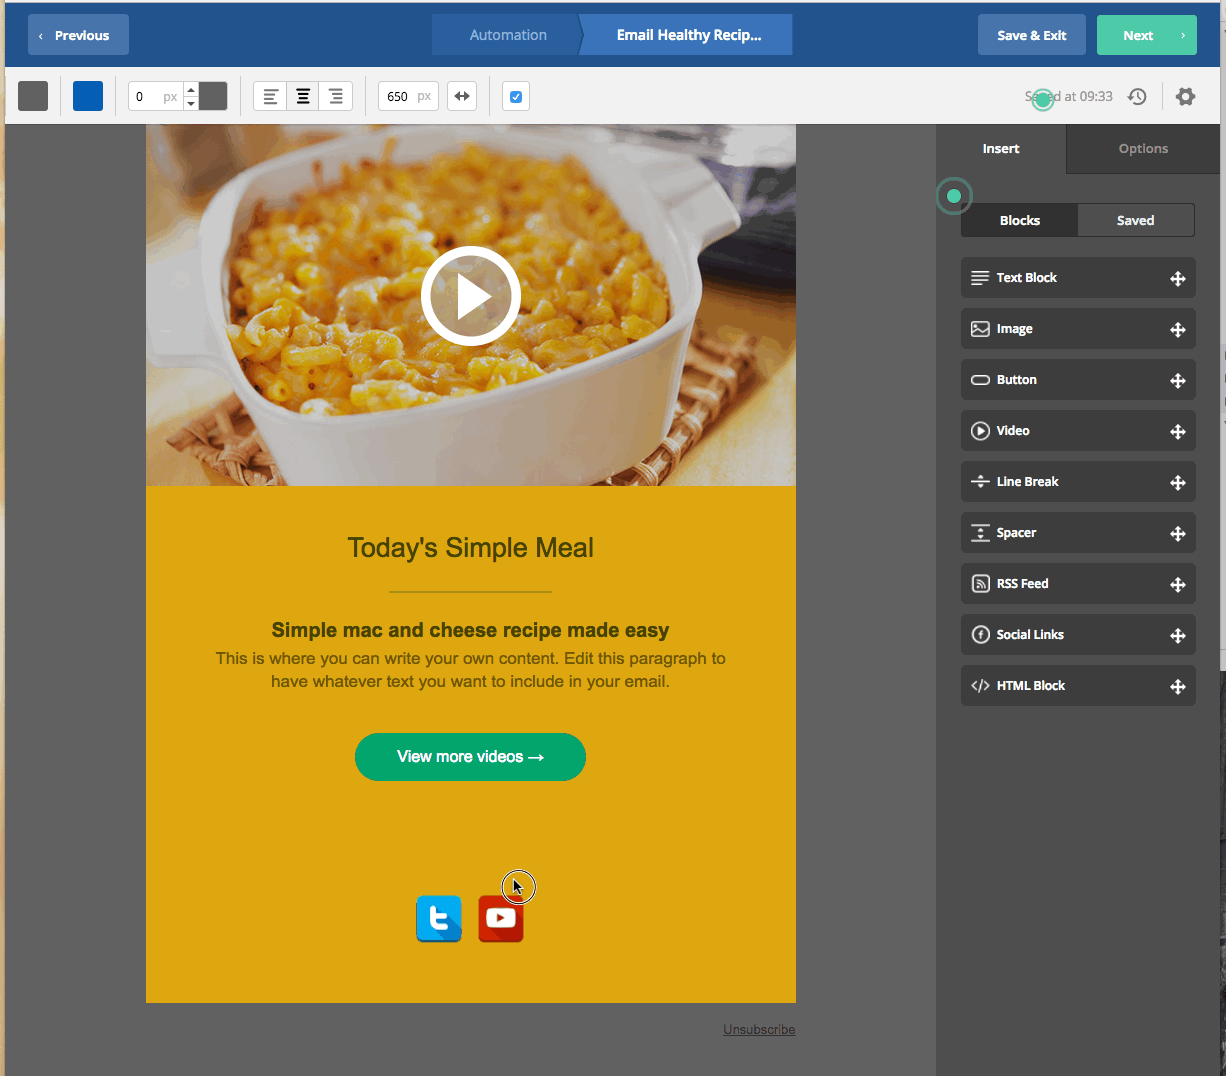This screenshot has width=1226, height=1076.
Task: Uncheck the blue toolbar checkbox
Action: pyautogui.click(x=516, y=97)
